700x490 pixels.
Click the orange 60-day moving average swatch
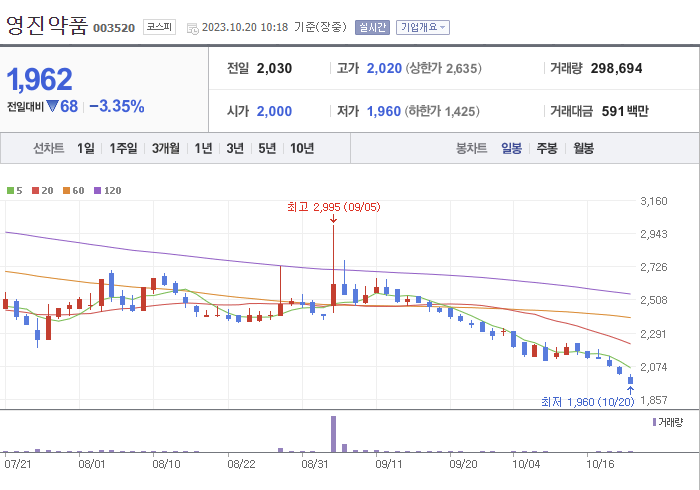67,191
